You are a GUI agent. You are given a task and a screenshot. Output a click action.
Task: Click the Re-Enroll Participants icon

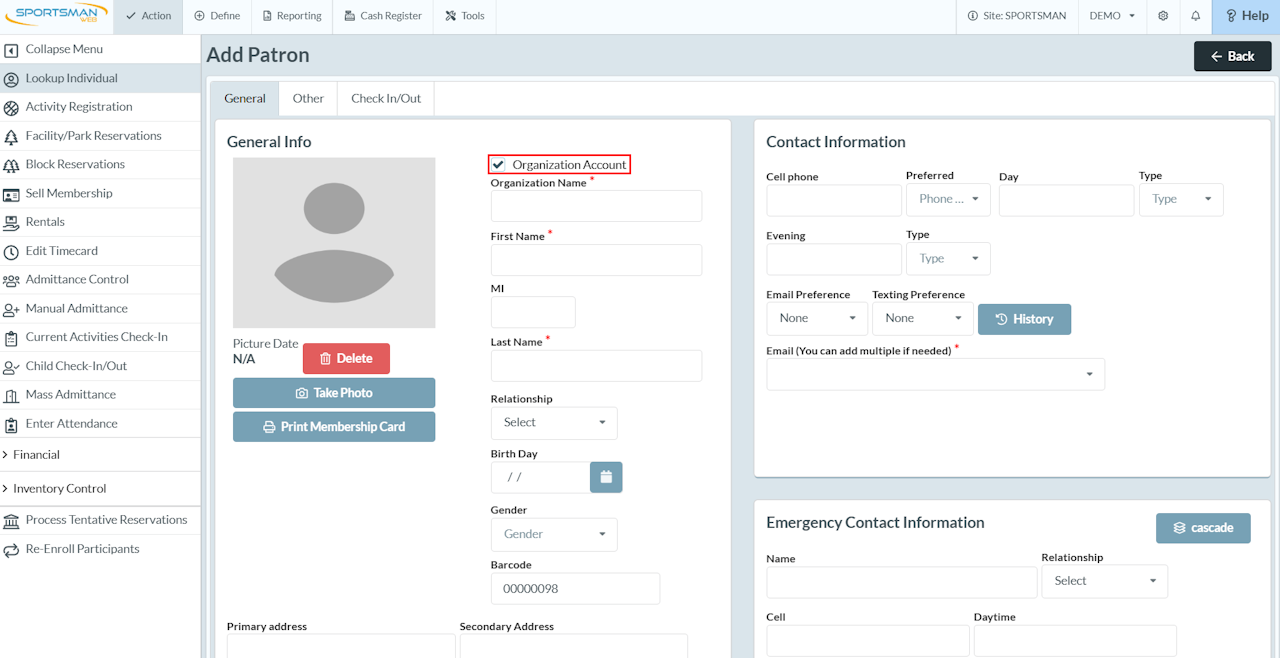coord(11,550)
